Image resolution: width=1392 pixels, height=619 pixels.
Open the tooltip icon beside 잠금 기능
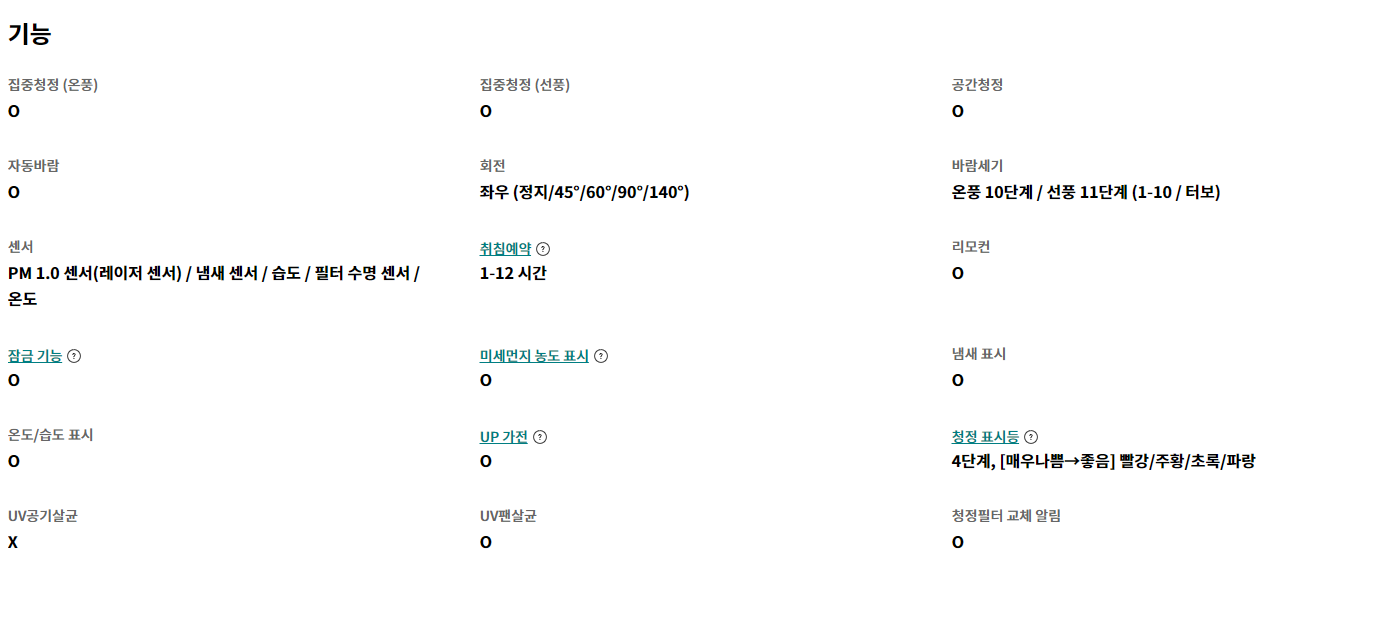(74, 356)
